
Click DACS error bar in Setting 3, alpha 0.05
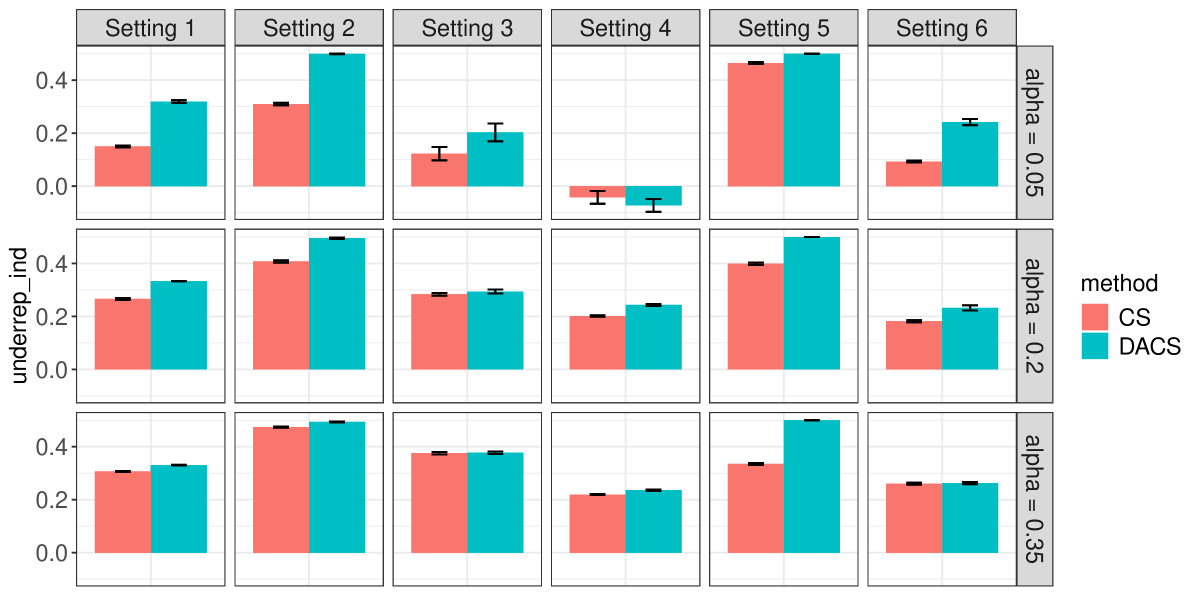[495, 132]
